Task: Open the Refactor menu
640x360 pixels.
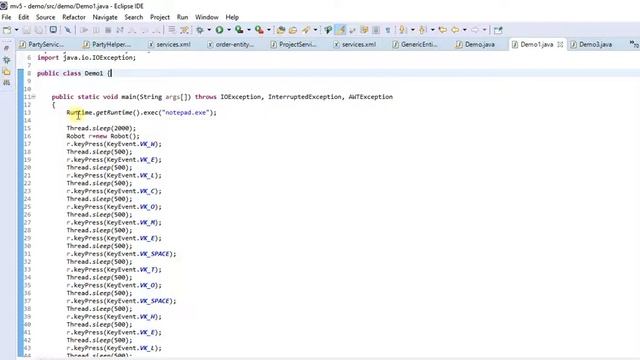Action: point(74,17)
